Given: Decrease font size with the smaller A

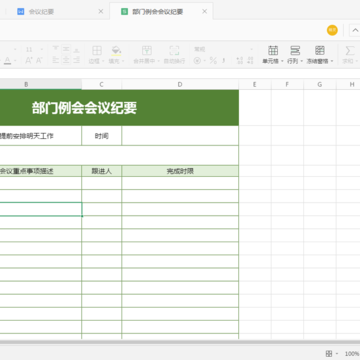Looking at the screenshot, I should click(x=39, y=60).
